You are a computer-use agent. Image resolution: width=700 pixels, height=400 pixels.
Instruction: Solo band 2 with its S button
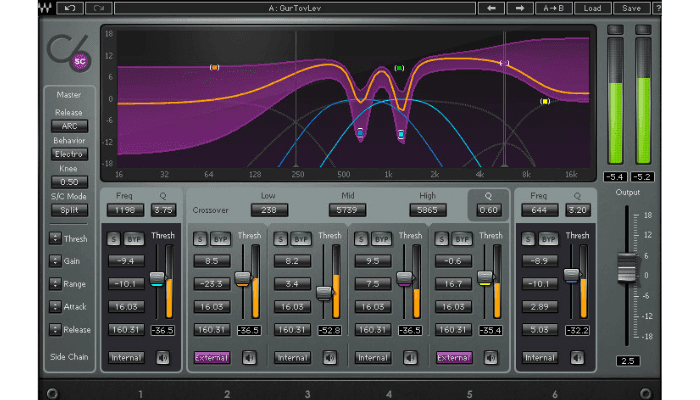(200, 239)
